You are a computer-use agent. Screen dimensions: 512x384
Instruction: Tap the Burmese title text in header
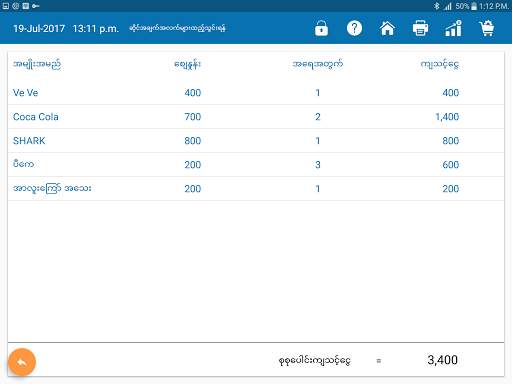[x=177, y=28]
